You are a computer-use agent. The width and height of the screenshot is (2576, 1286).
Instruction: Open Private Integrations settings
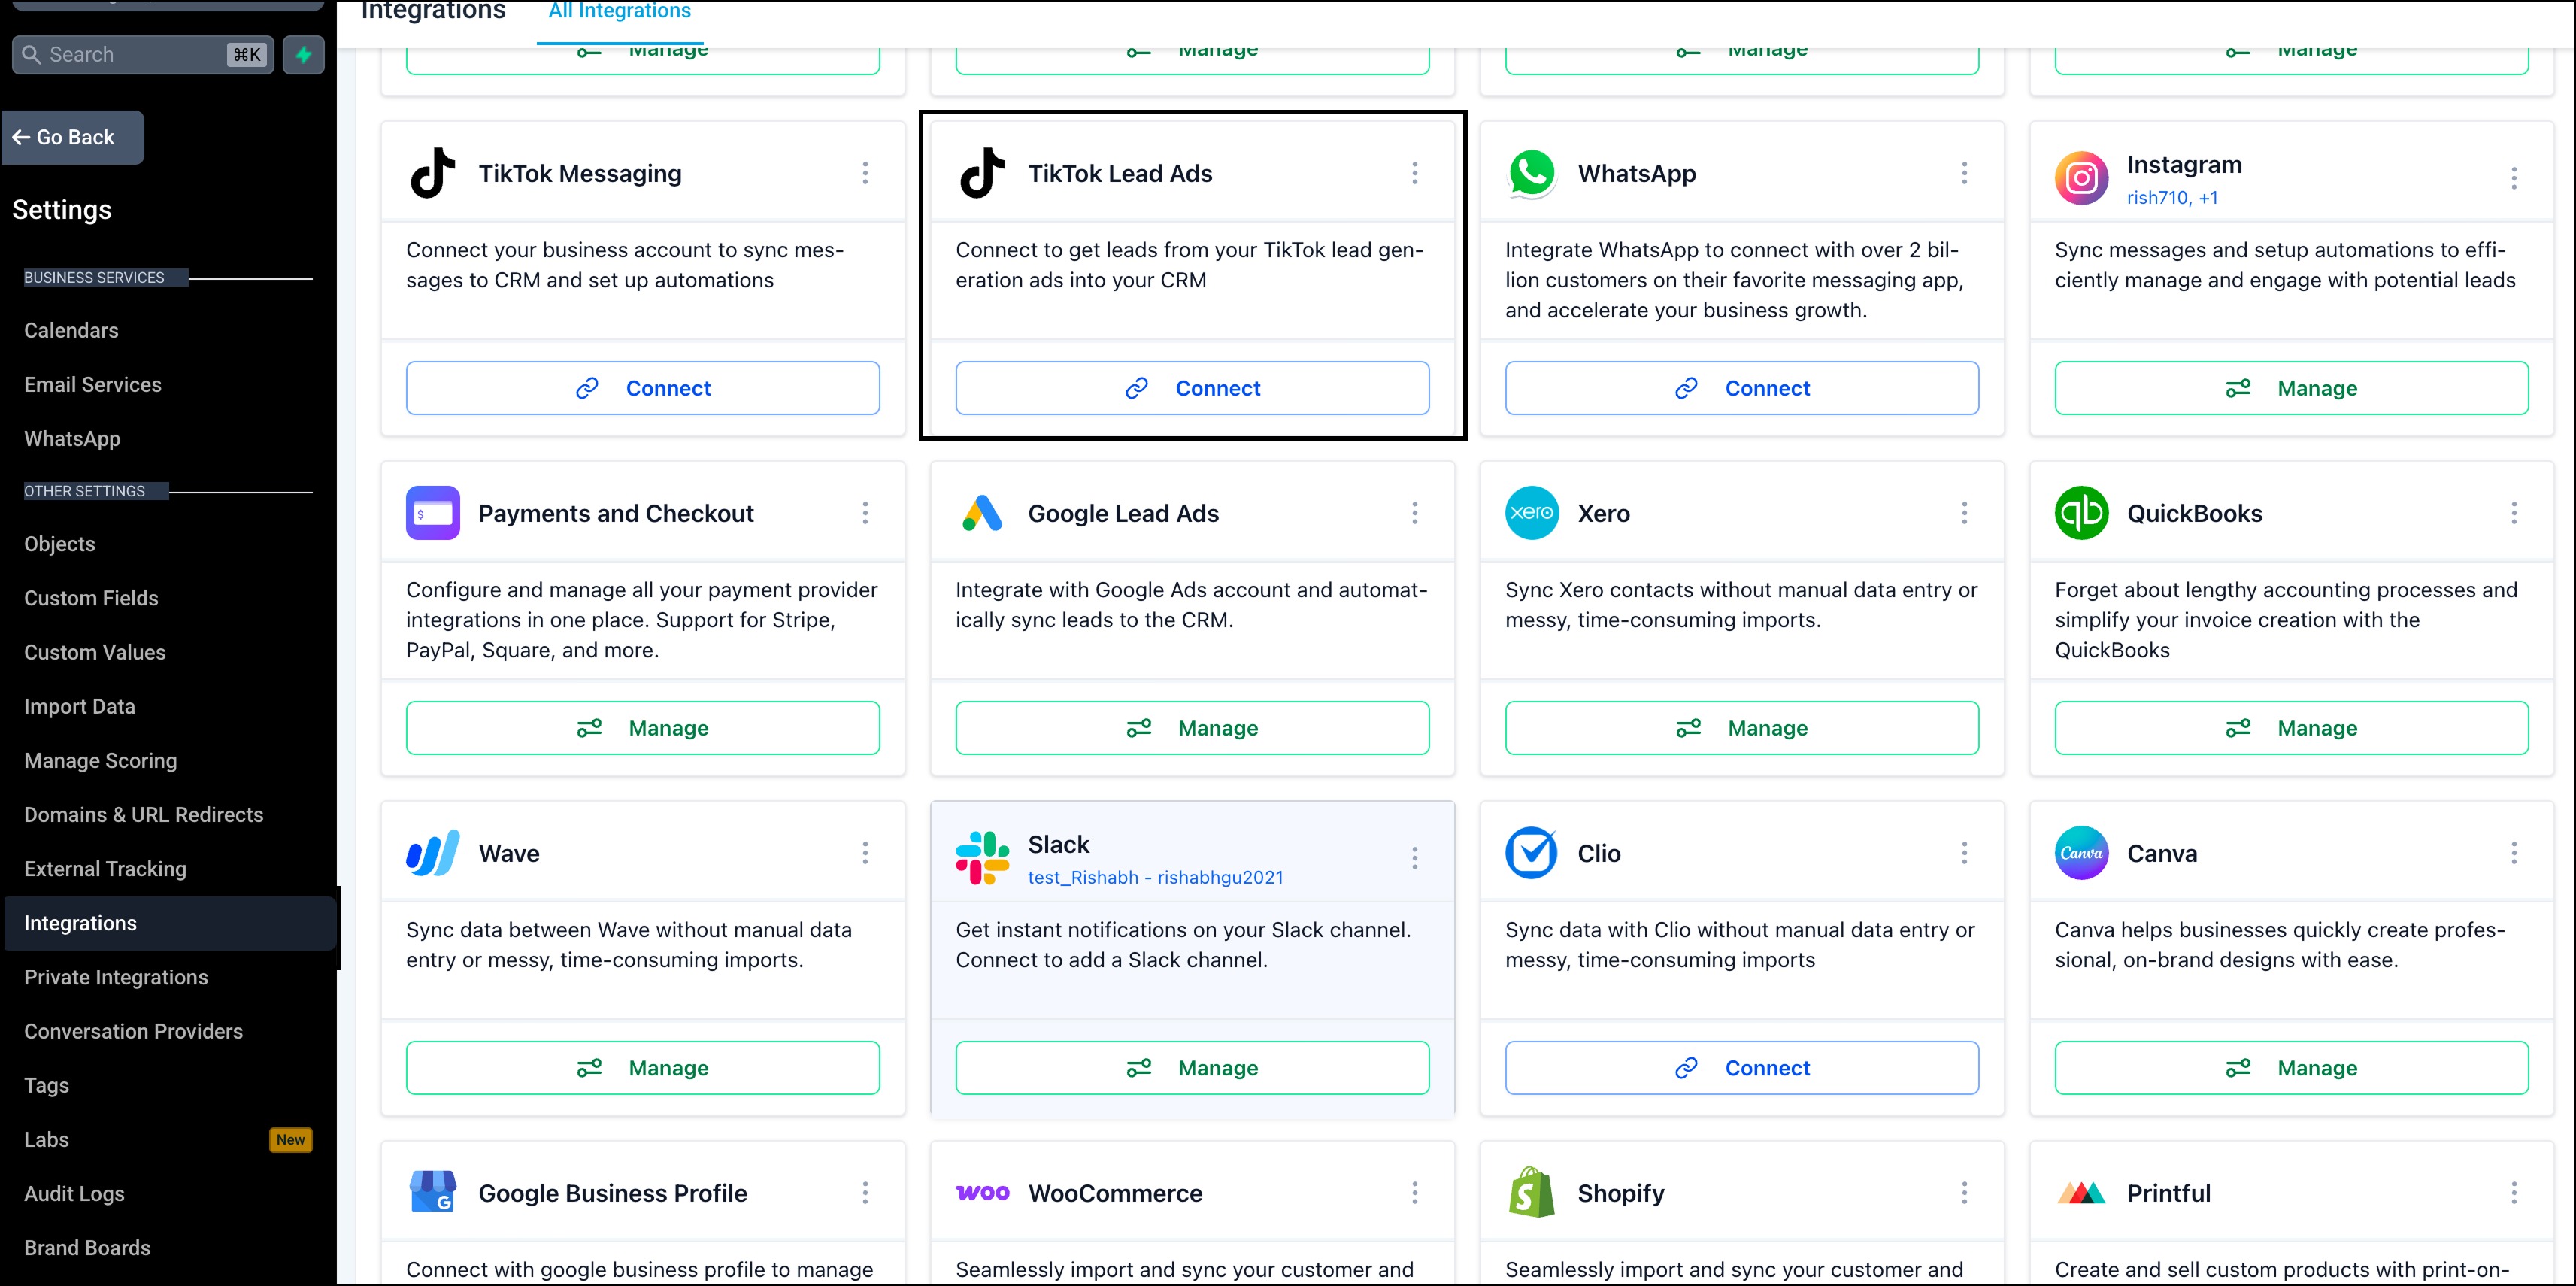click(116, 977)
